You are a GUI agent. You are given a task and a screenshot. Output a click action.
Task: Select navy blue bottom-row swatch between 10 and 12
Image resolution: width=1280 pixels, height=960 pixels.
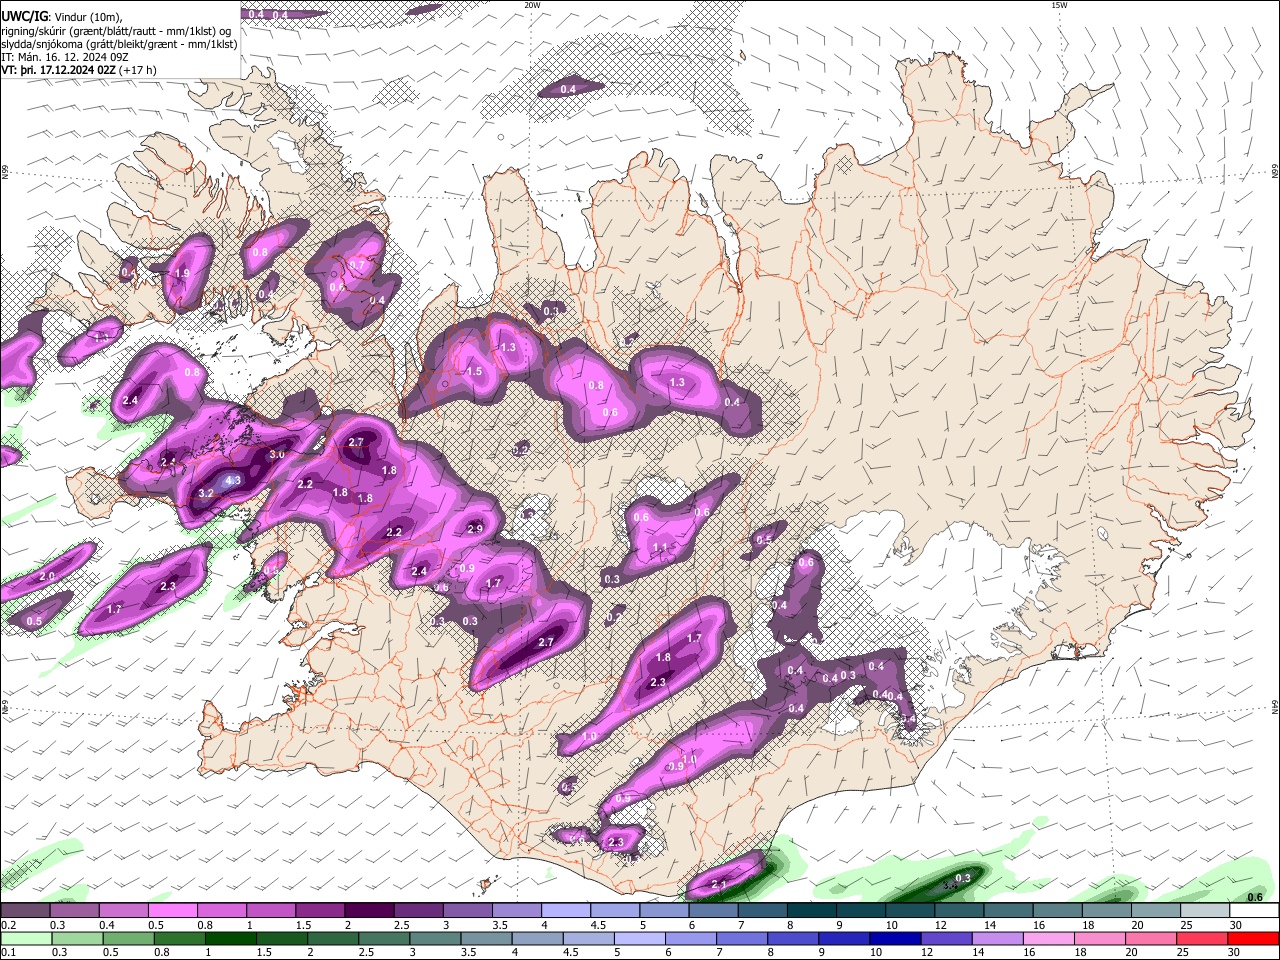(x=896, y=938)
